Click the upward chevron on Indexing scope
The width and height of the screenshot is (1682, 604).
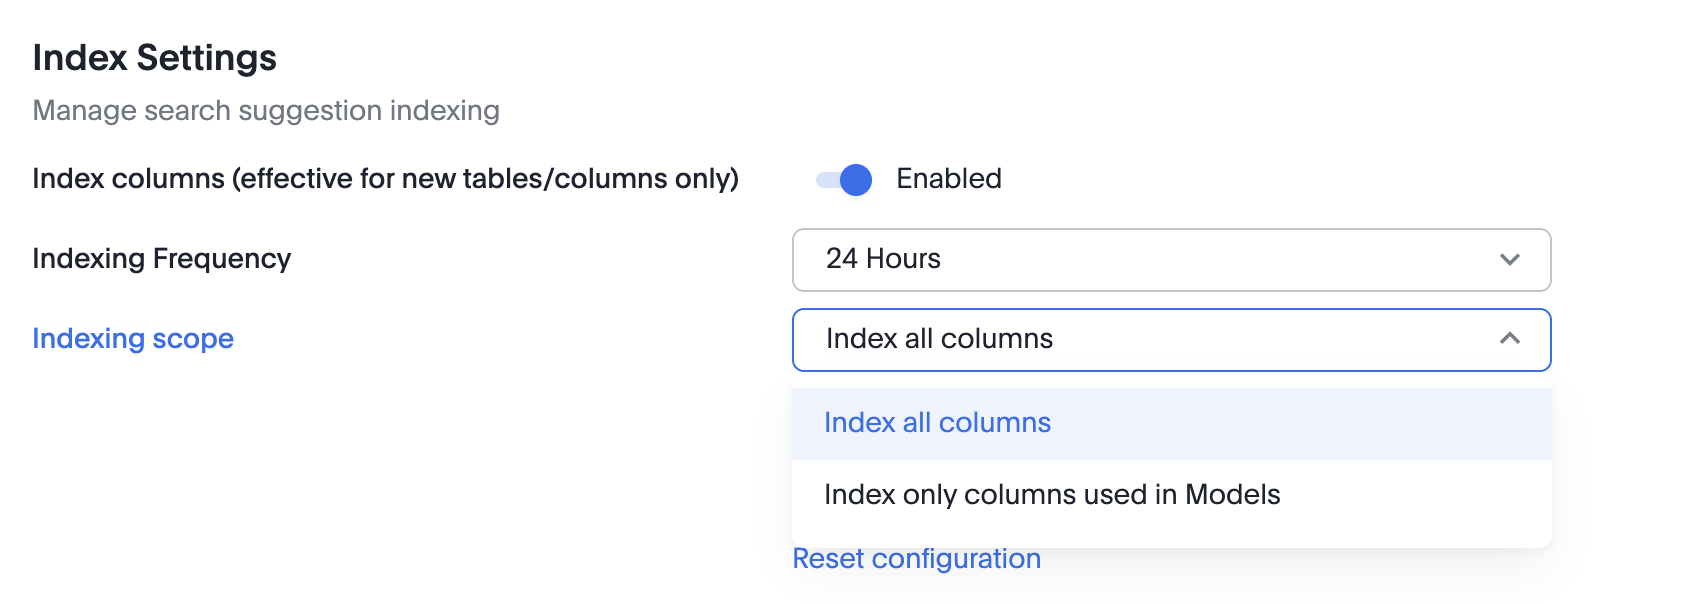point(1510,339)
